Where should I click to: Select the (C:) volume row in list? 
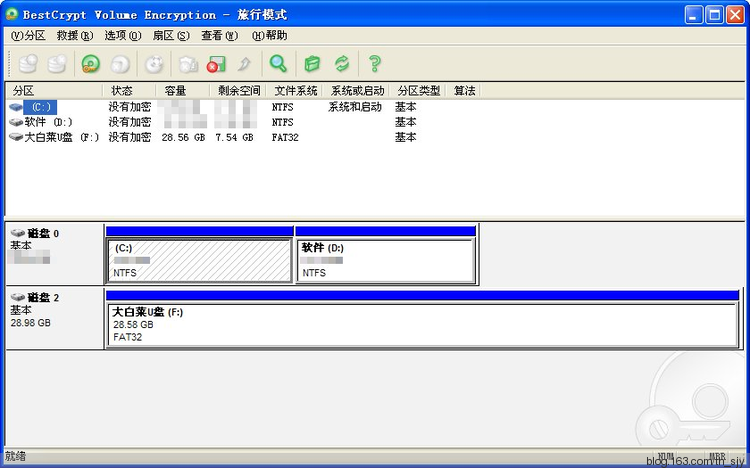(x=42, y=106)
